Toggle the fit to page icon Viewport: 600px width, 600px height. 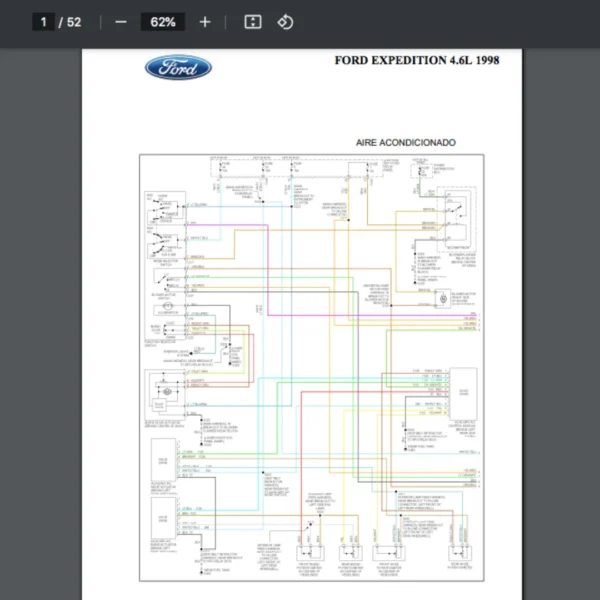point(253,22)
